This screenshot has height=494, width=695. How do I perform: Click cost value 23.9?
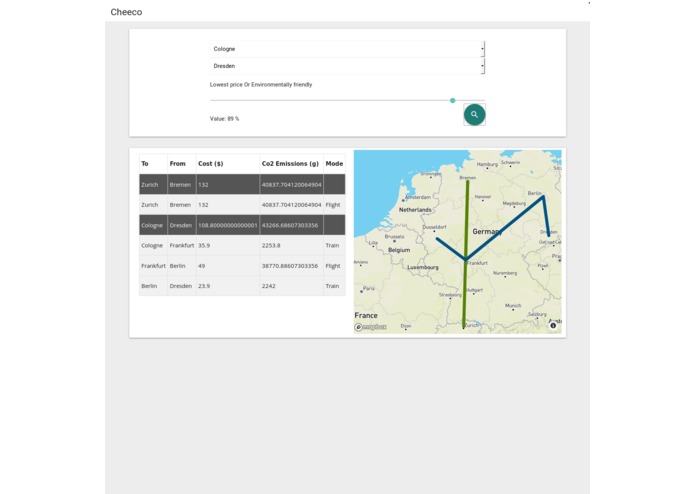[x=204, y=286]
